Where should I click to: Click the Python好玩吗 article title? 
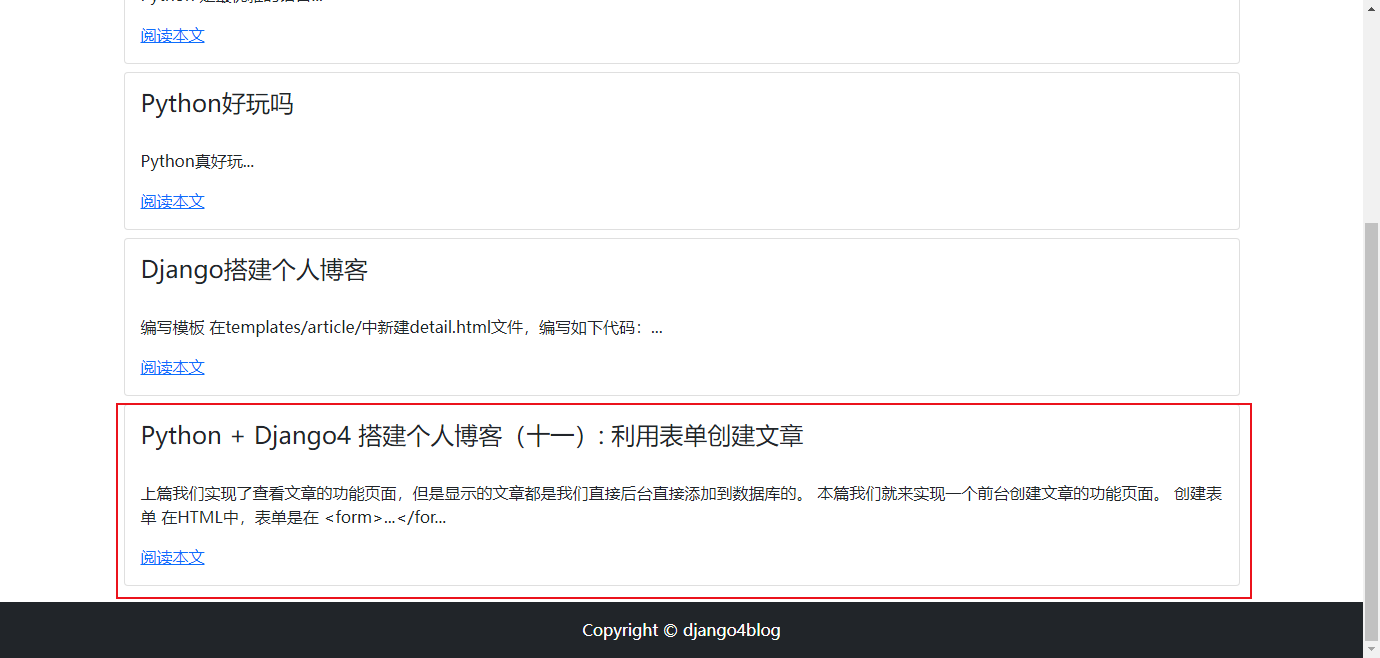[x=217, y=104]
